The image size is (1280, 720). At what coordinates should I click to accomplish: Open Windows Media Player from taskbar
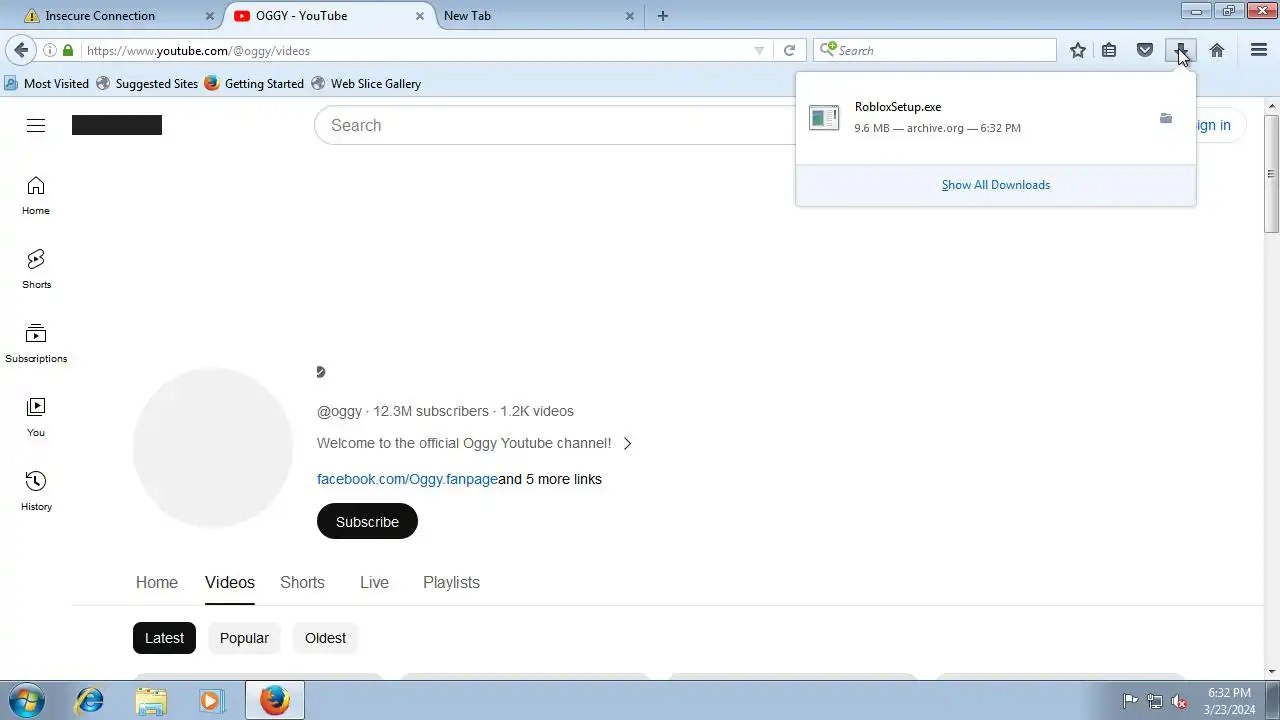(x=211, y=700)
